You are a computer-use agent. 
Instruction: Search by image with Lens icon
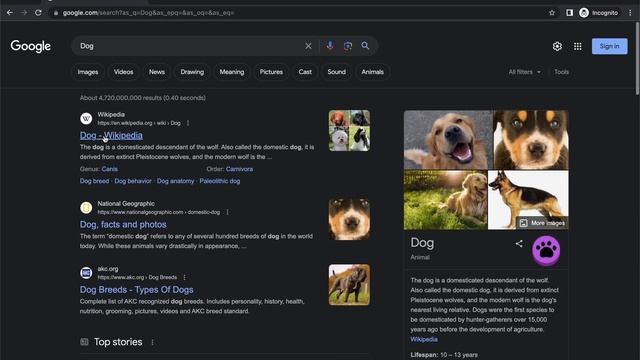click(348, 46)
